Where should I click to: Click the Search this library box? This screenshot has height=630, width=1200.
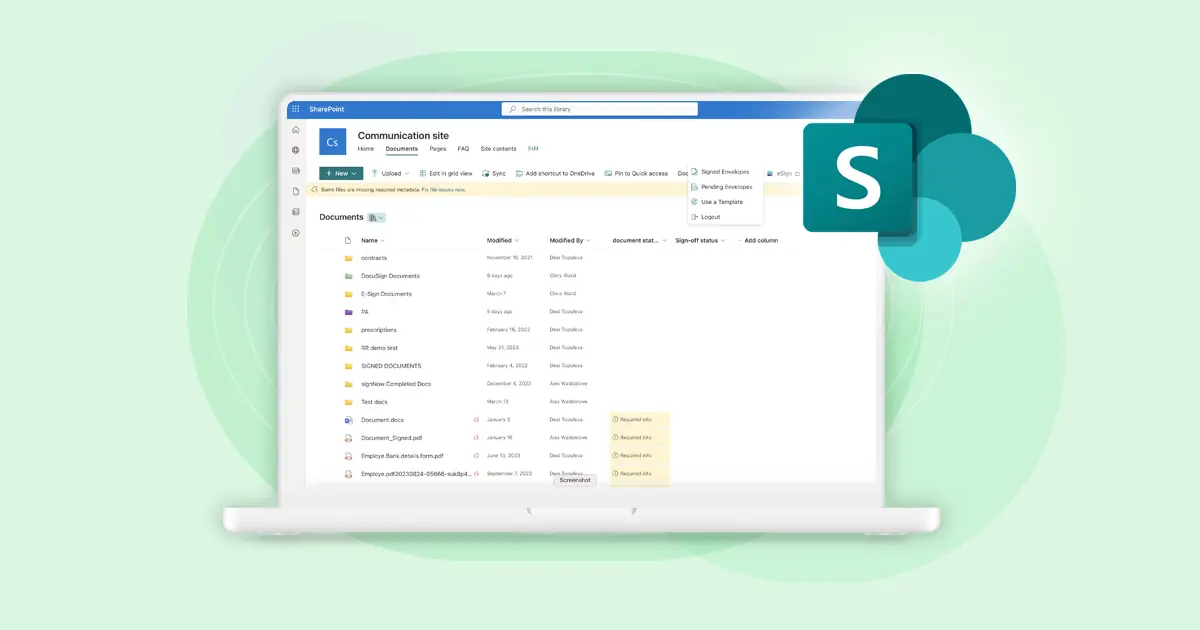tap(599, 109)
